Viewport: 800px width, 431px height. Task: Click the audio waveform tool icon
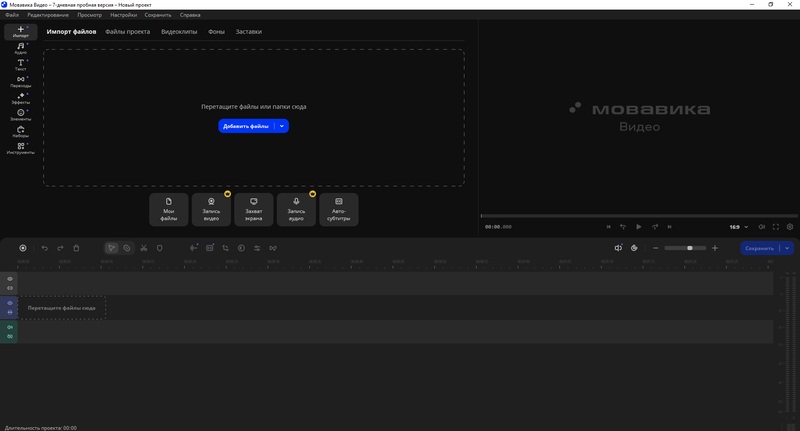(x=193, y=248)
